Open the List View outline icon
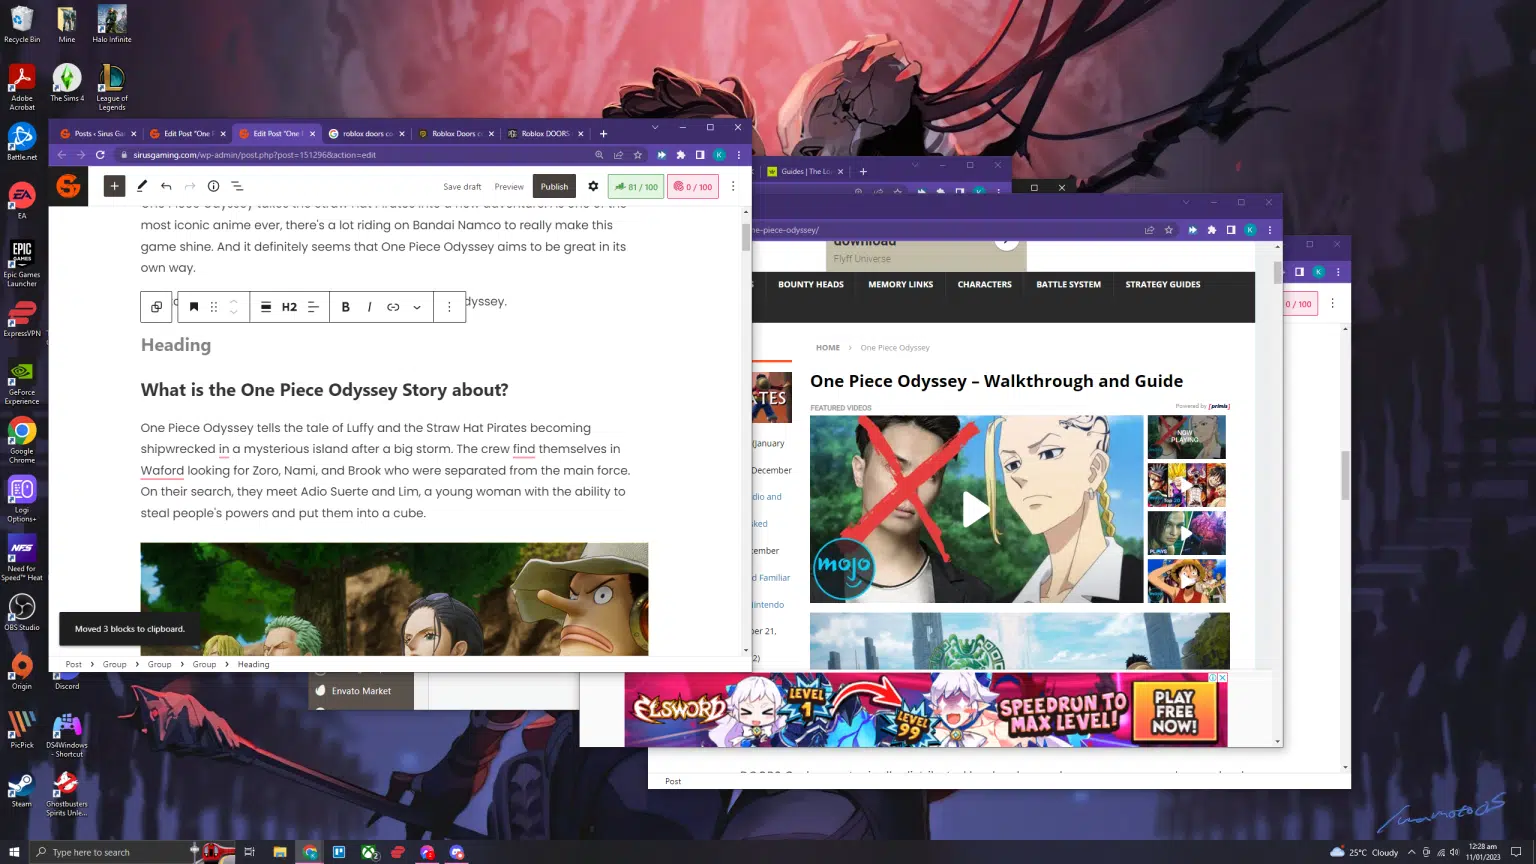1536x864 pixels. (237, 186)
